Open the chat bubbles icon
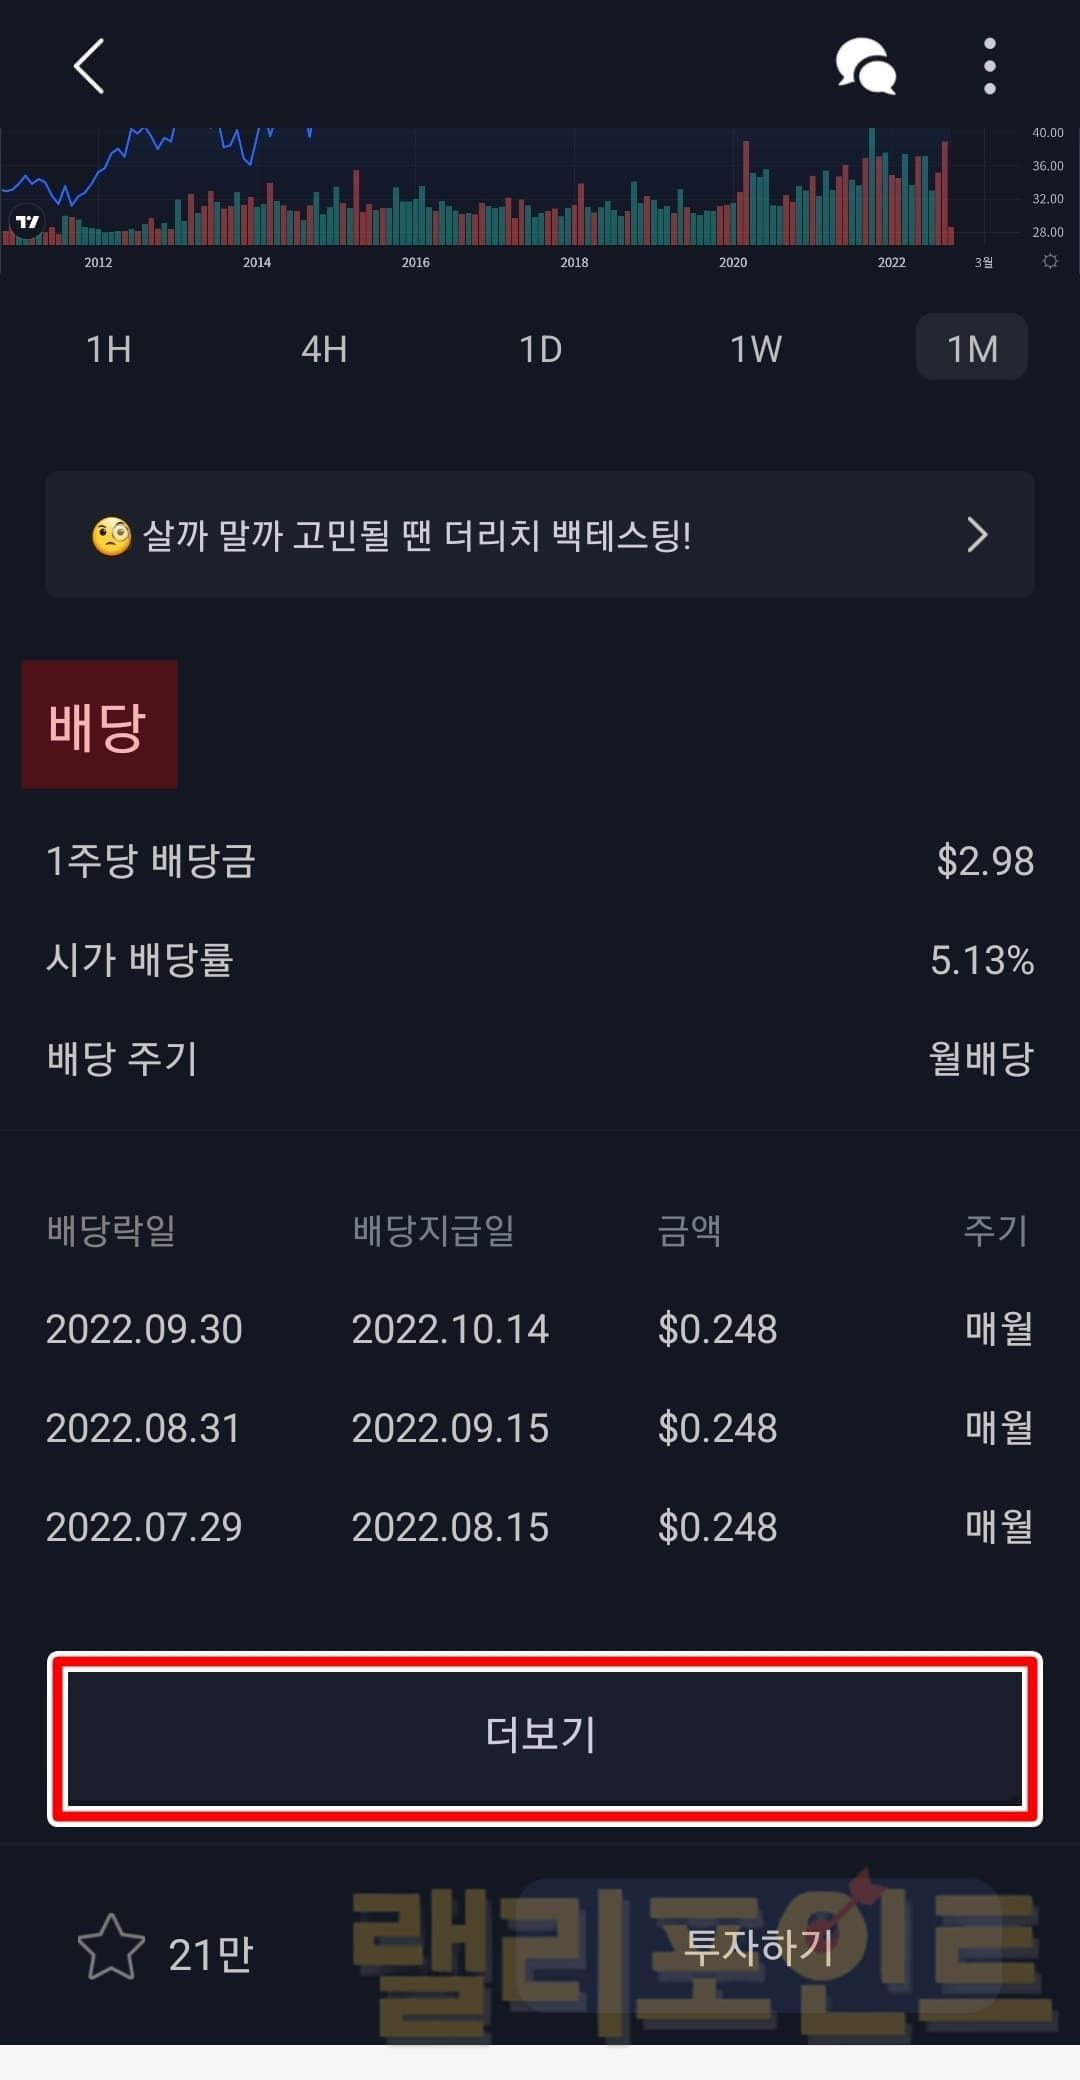 click(x=865, y=67)
